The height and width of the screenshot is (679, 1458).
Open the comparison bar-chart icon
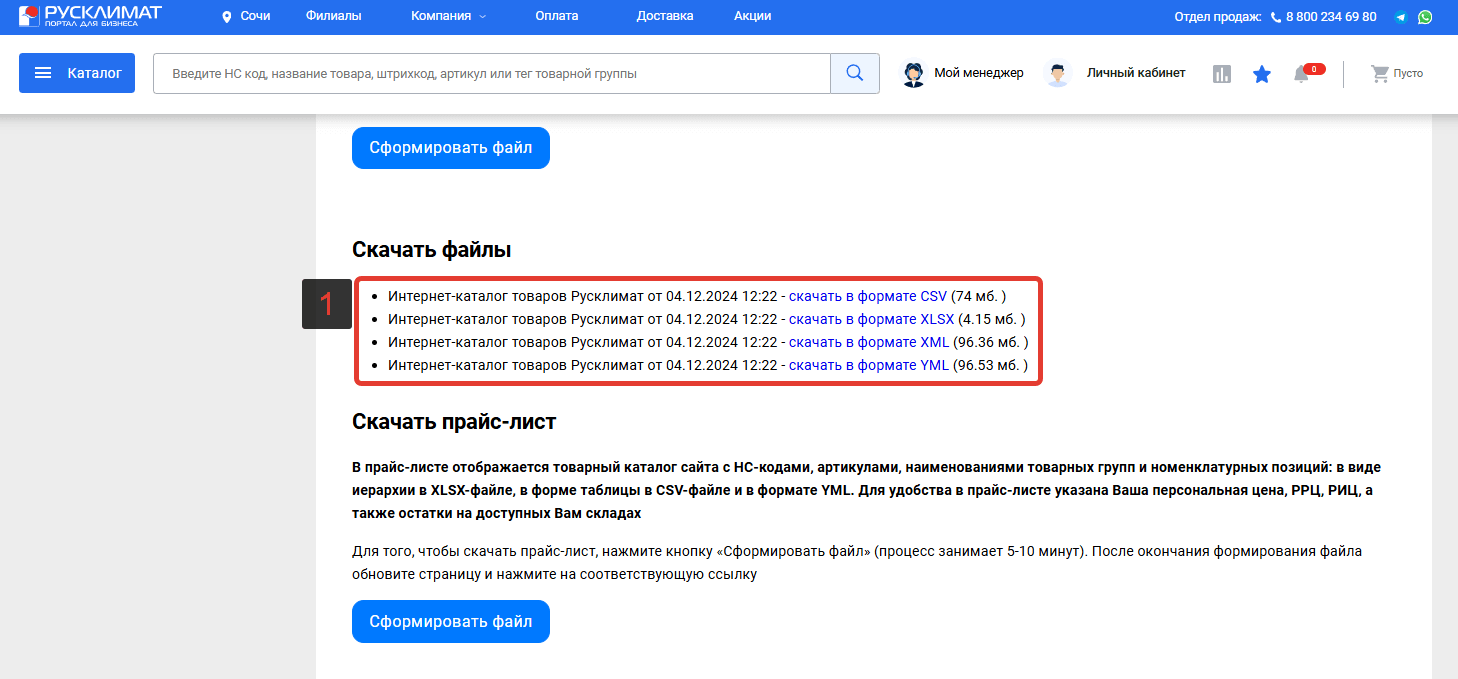(x=1222, y=74)
